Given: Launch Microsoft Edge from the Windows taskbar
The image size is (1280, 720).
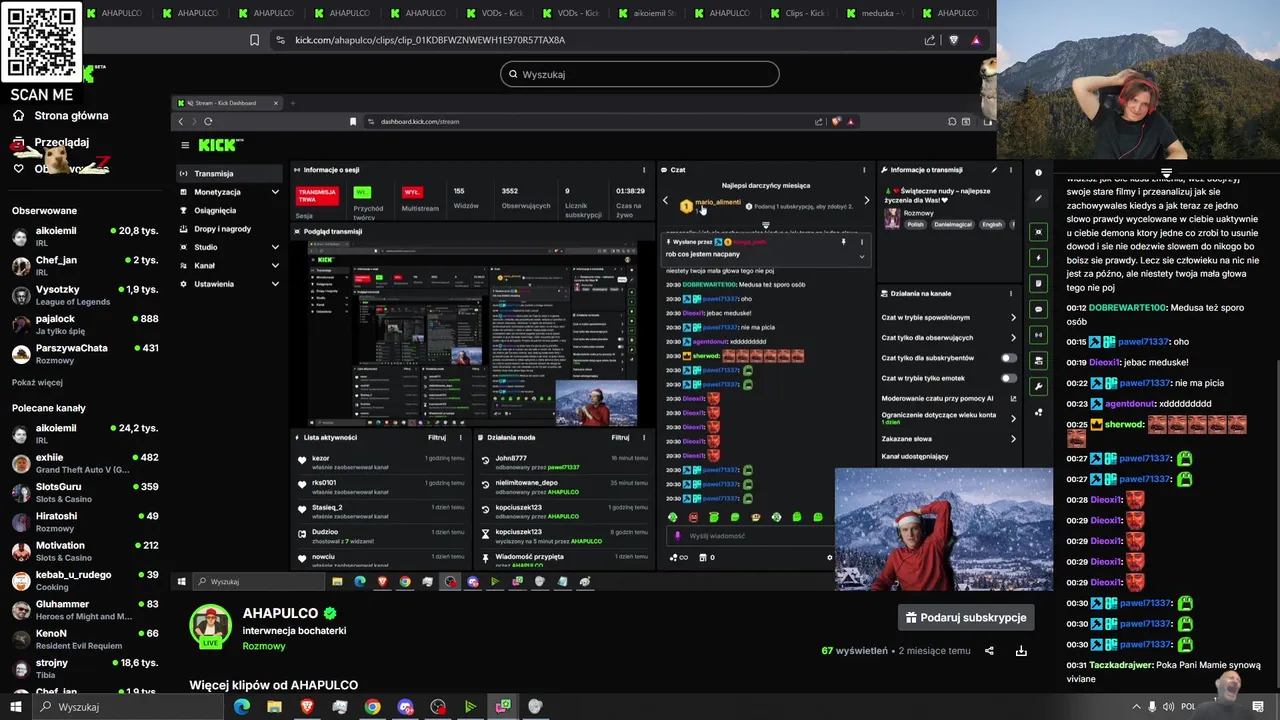Looking at the screenshot, I should pos(242,707).
